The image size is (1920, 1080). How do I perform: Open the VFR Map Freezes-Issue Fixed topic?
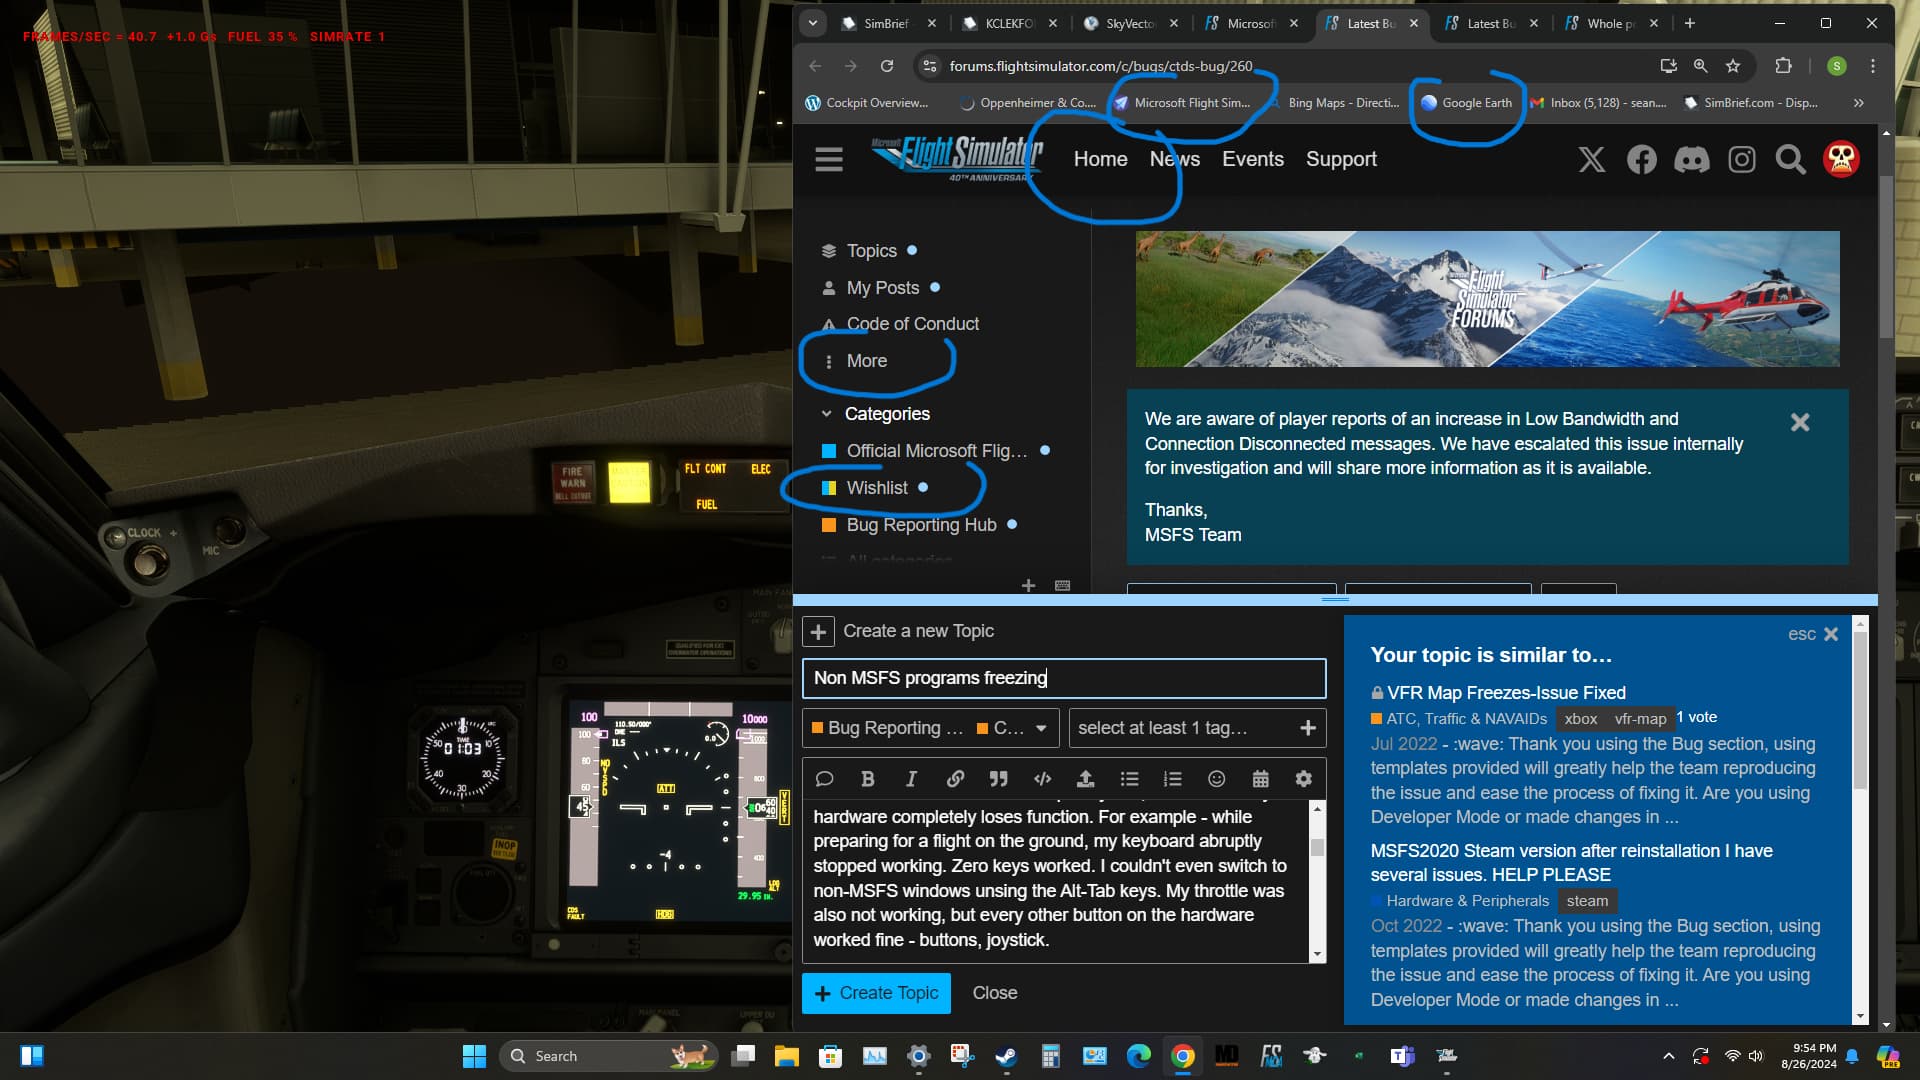point(1505,693)
